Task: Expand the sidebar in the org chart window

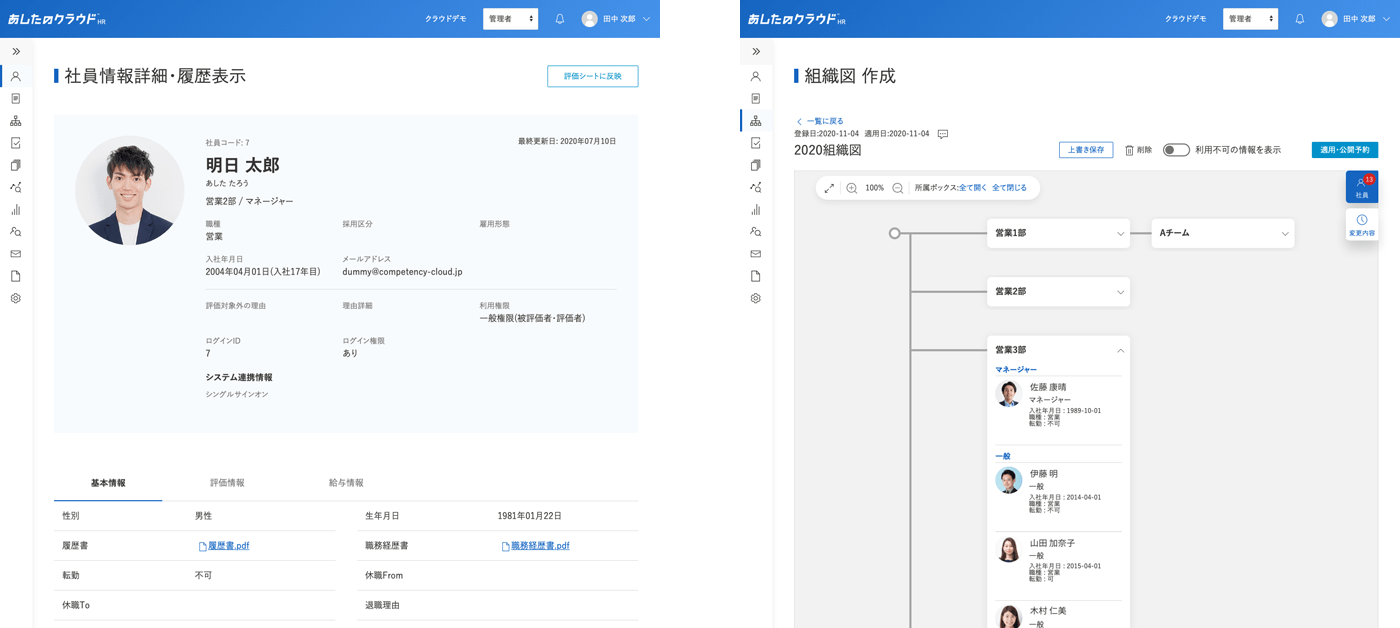Action: (x=756, y=51)
